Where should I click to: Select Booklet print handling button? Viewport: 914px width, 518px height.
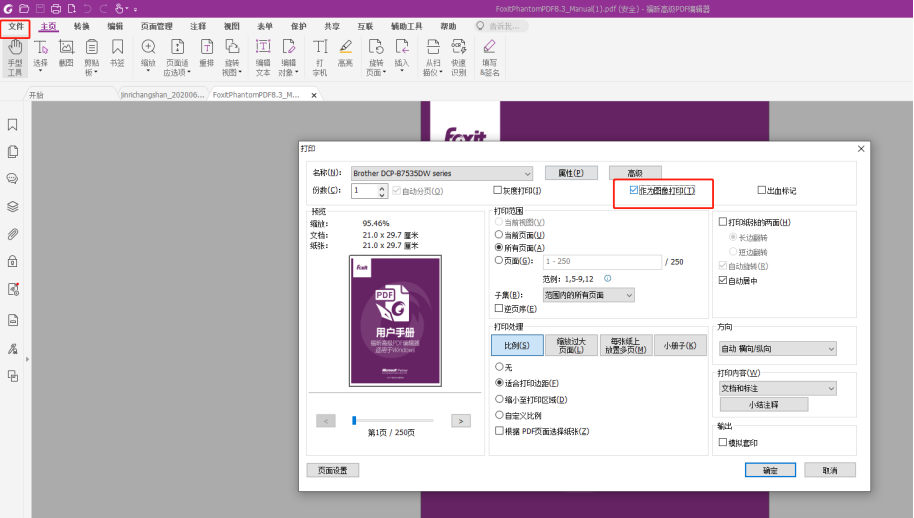[680, 346]
